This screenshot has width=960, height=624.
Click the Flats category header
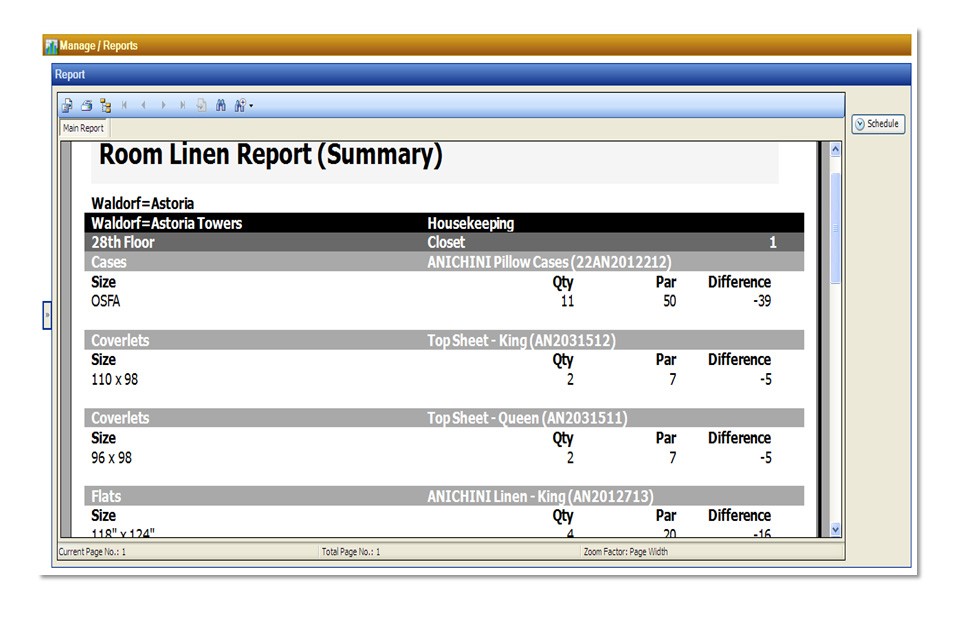pos(106,496)
